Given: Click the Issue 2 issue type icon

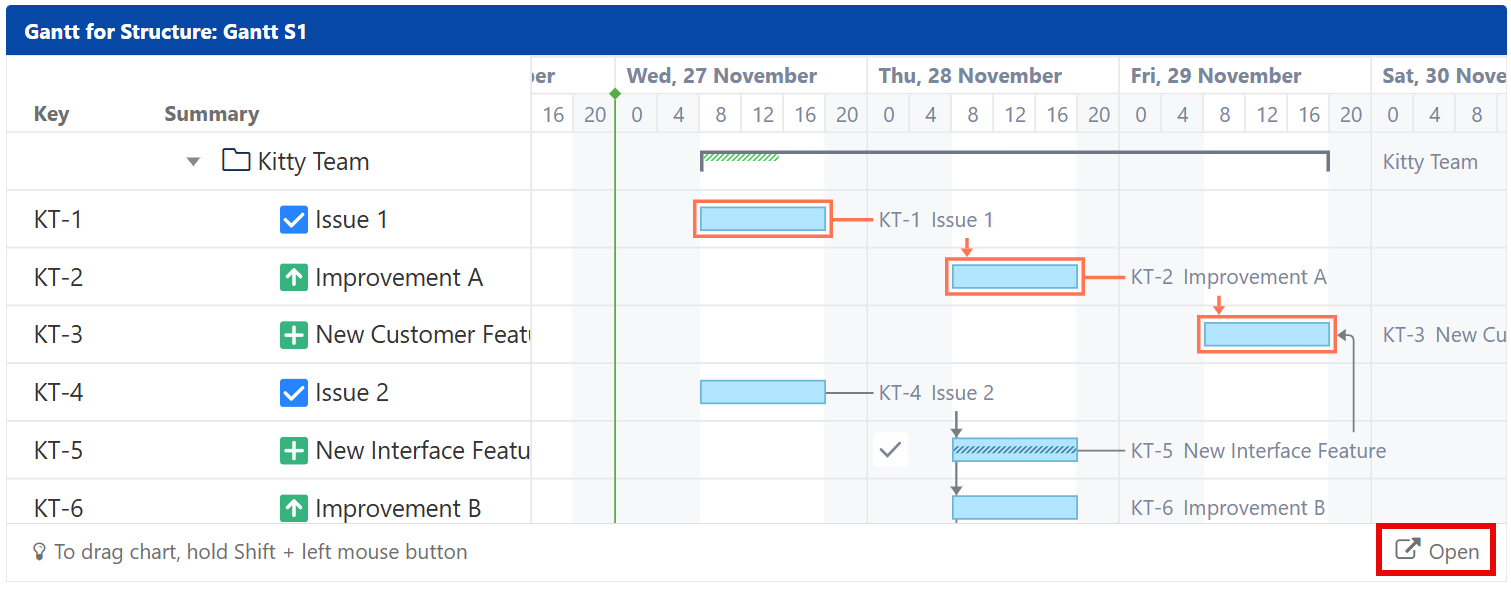Looking at the screenshot, I should click(x=293, y=392).
